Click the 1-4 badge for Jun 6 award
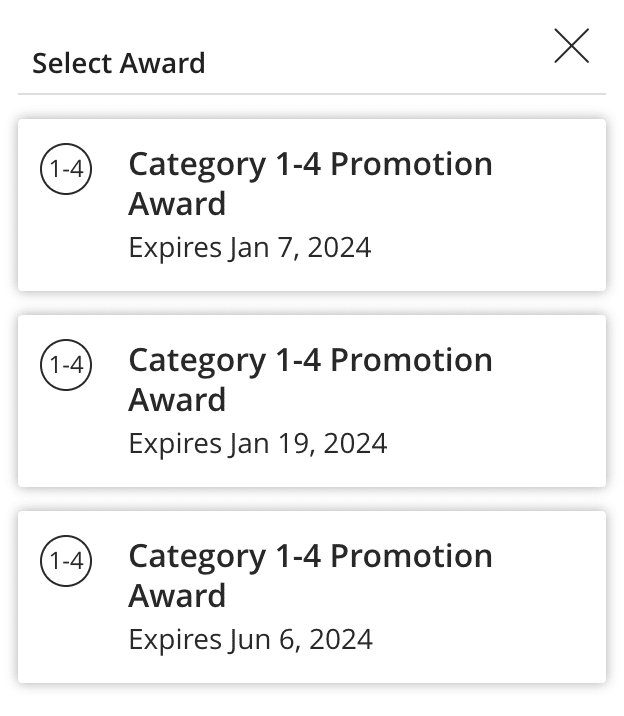The image size is (624, 716). [66, 561]
